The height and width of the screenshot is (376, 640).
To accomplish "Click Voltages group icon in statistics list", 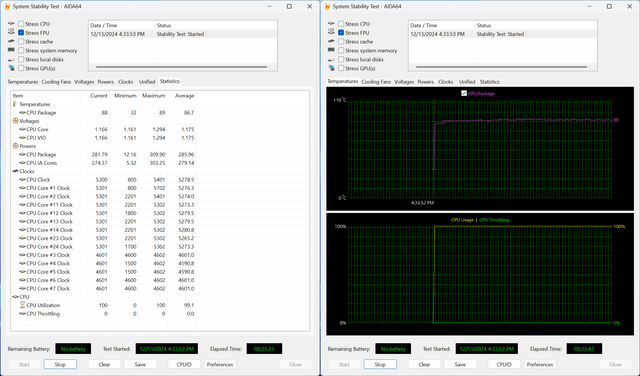I will click(16, 121).
